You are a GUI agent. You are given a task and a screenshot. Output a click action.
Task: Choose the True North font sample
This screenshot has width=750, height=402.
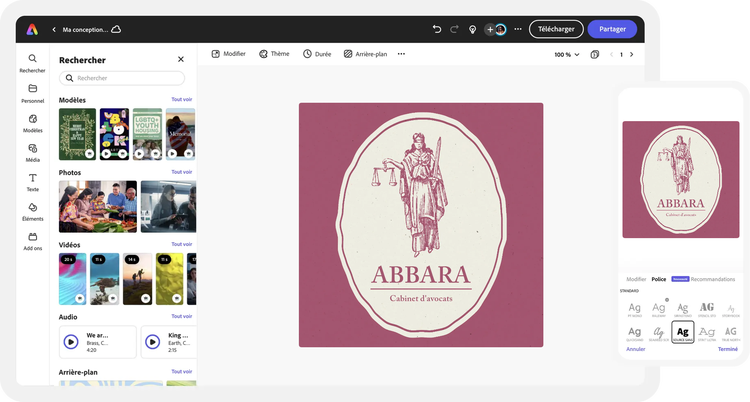[731, 333]
